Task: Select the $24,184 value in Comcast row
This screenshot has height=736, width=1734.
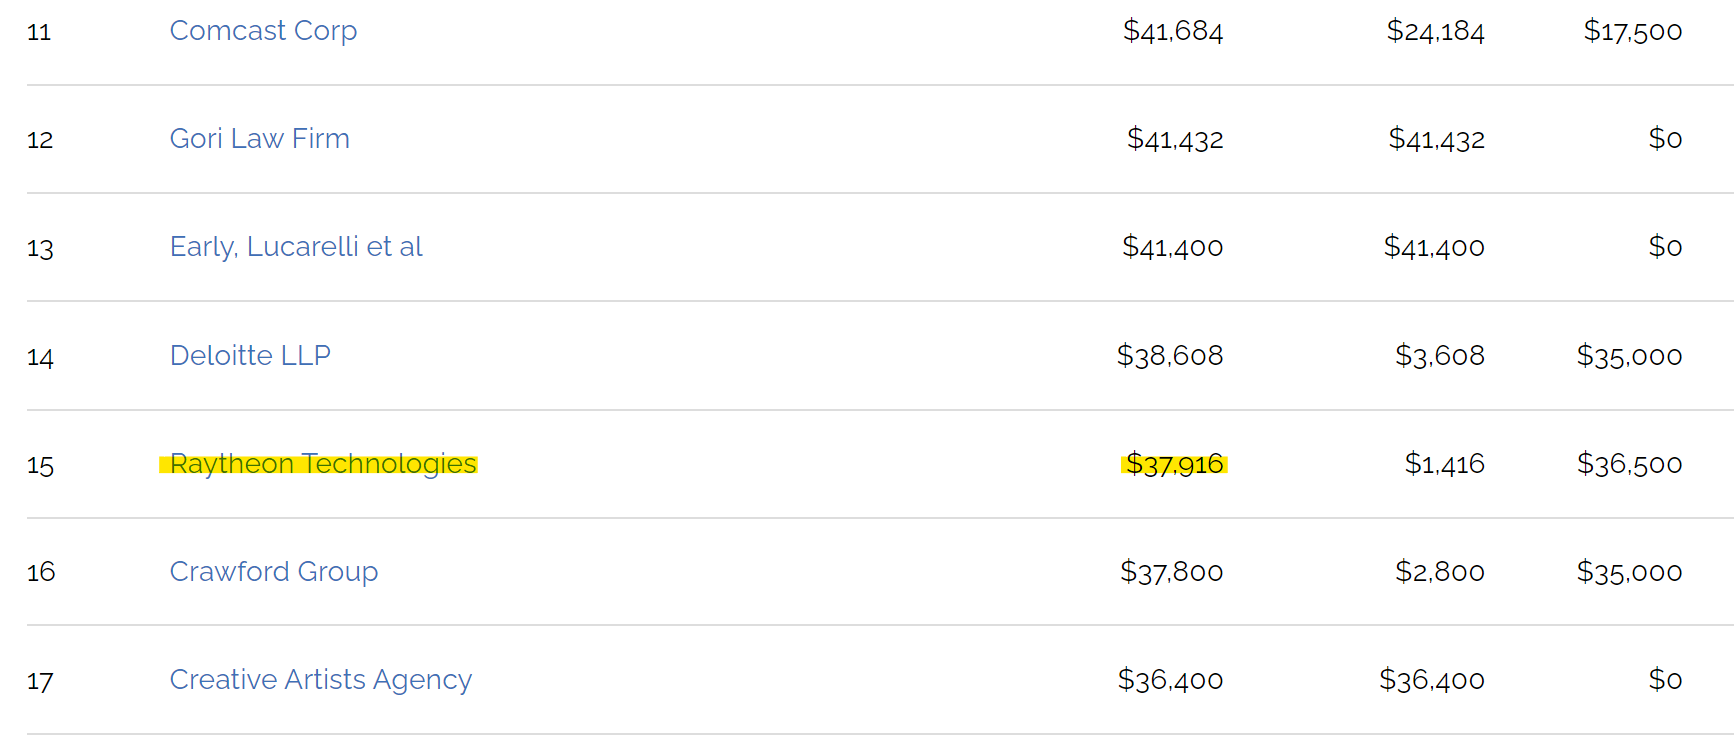Action: point(1435,31)
